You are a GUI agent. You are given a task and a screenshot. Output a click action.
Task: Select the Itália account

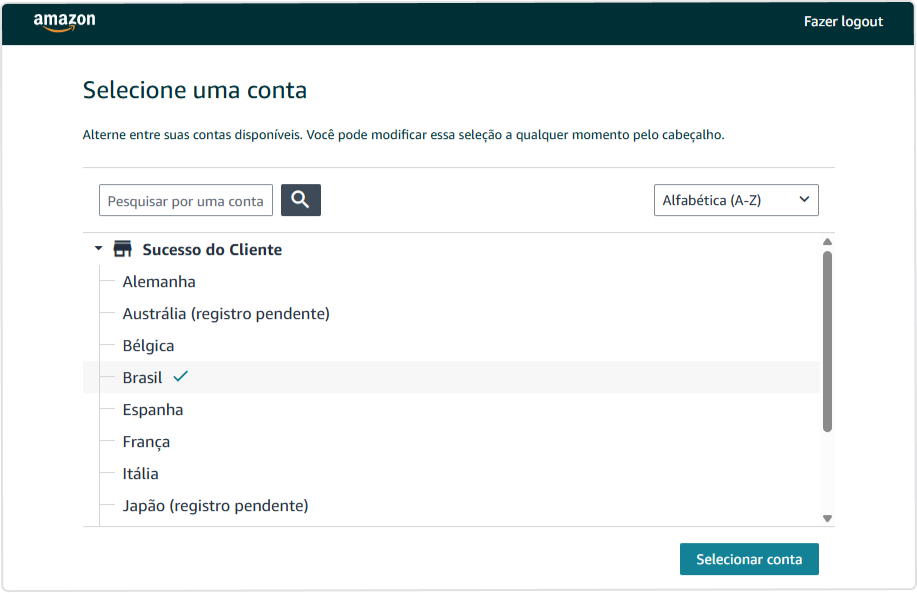coord(140,473)
